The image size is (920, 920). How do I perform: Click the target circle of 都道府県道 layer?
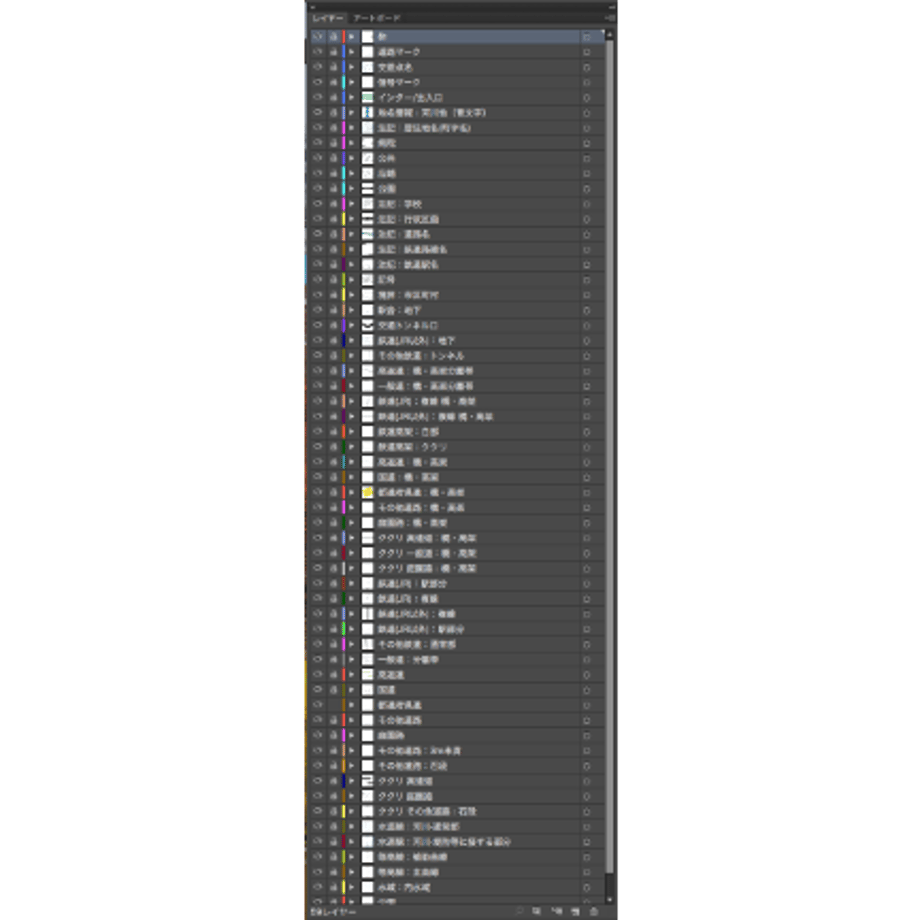coord(586,705)
